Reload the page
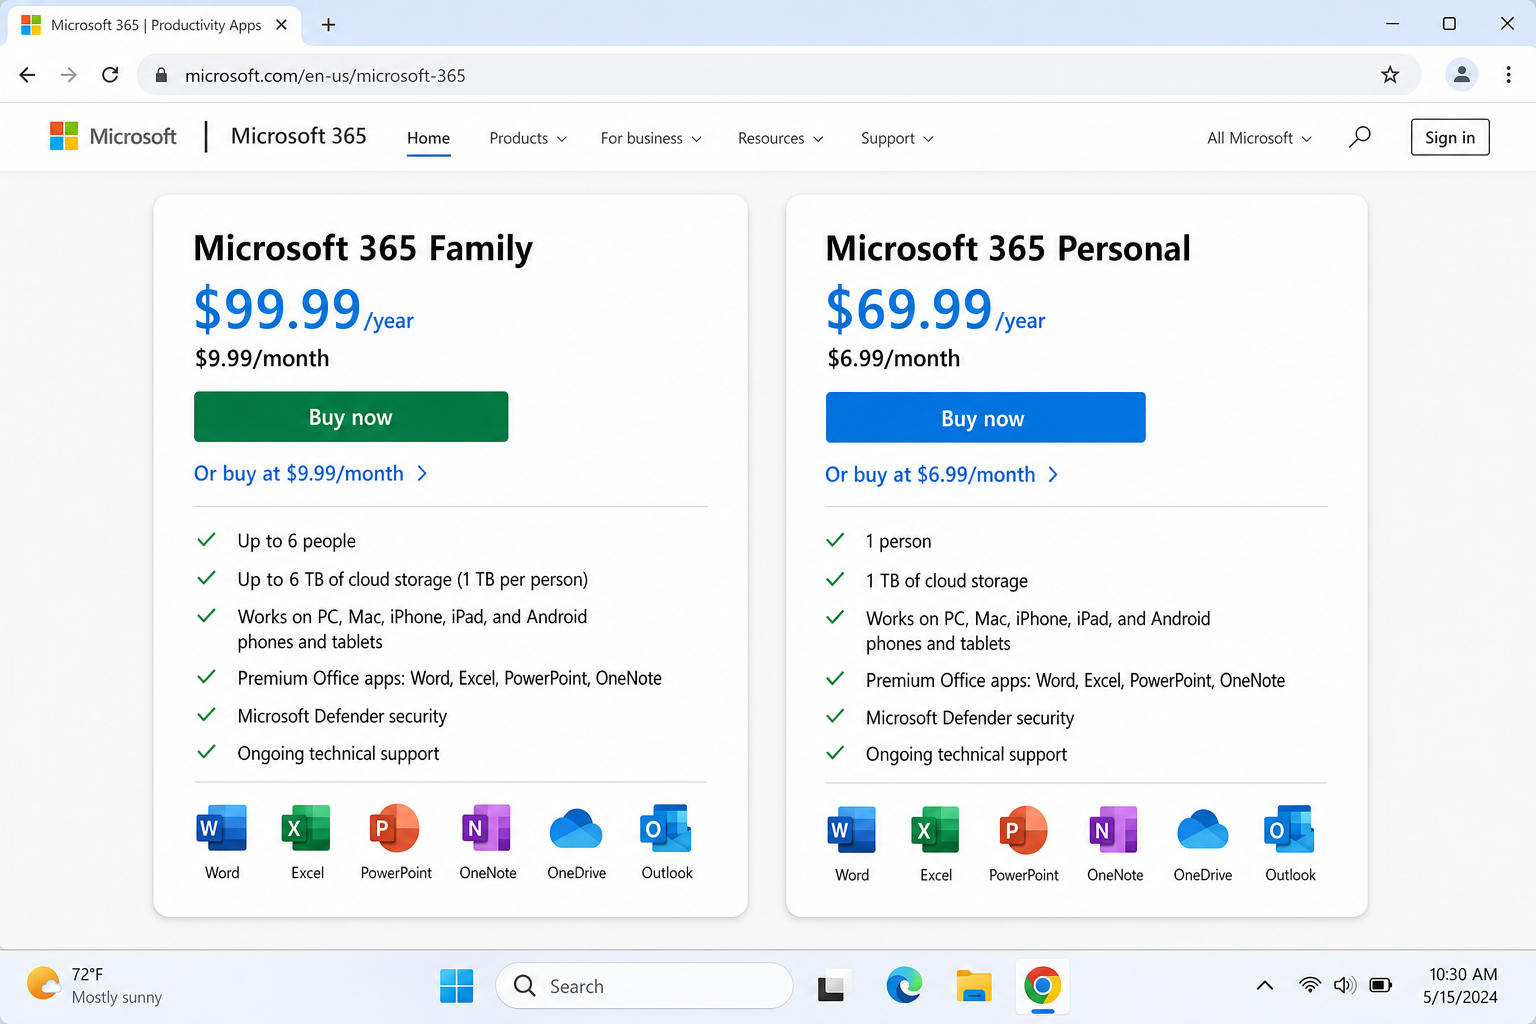 pos(110,75)
